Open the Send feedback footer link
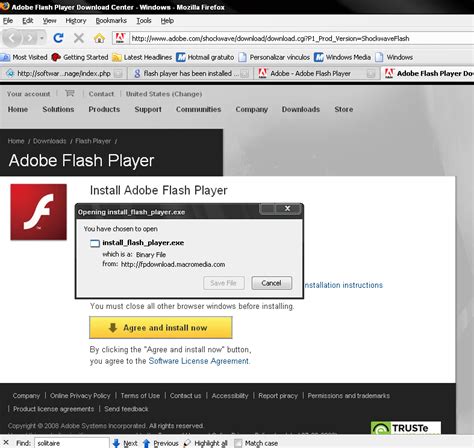The width and height of the screenshot is (474, 448). (x=126, y=409)
